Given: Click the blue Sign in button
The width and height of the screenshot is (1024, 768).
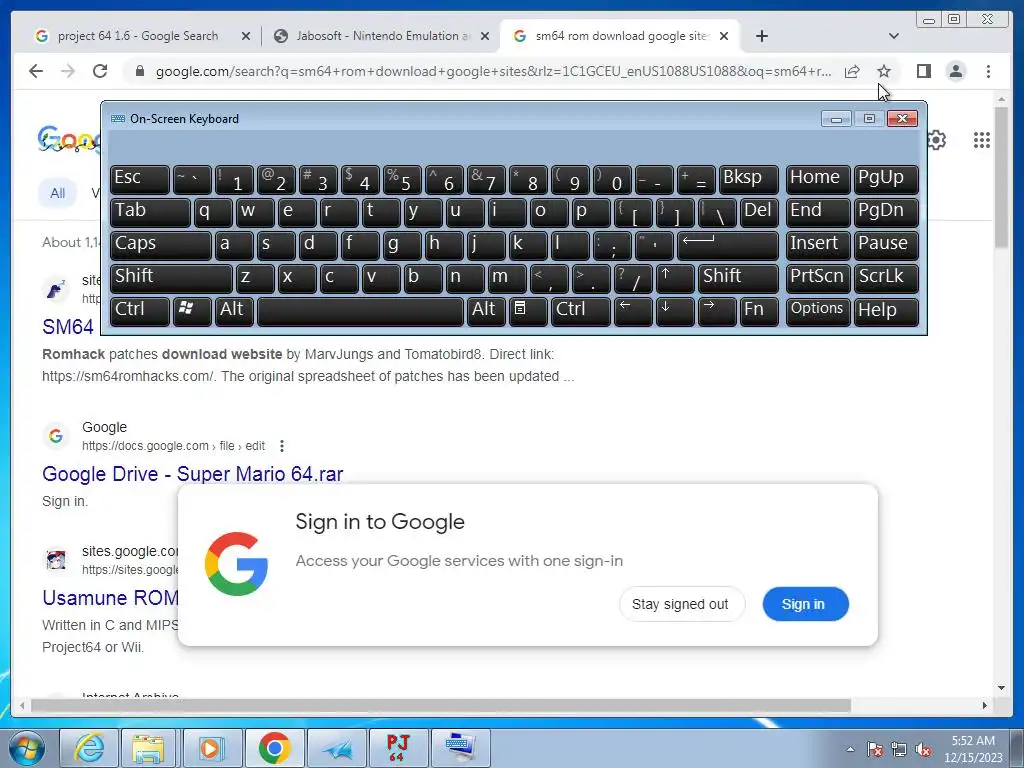Looking at the screenshot, I should pyautogui.click(x=805, y=604).
